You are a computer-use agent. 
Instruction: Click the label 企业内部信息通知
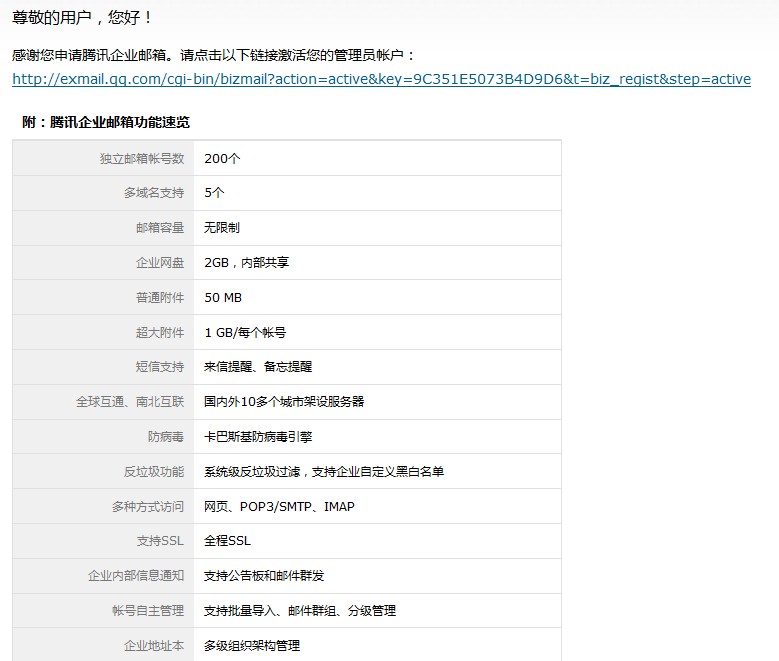tap(136, 576)
